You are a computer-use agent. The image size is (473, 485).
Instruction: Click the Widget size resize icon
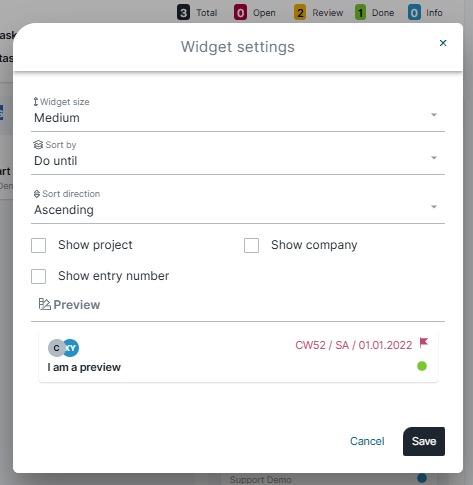point(36,102)
